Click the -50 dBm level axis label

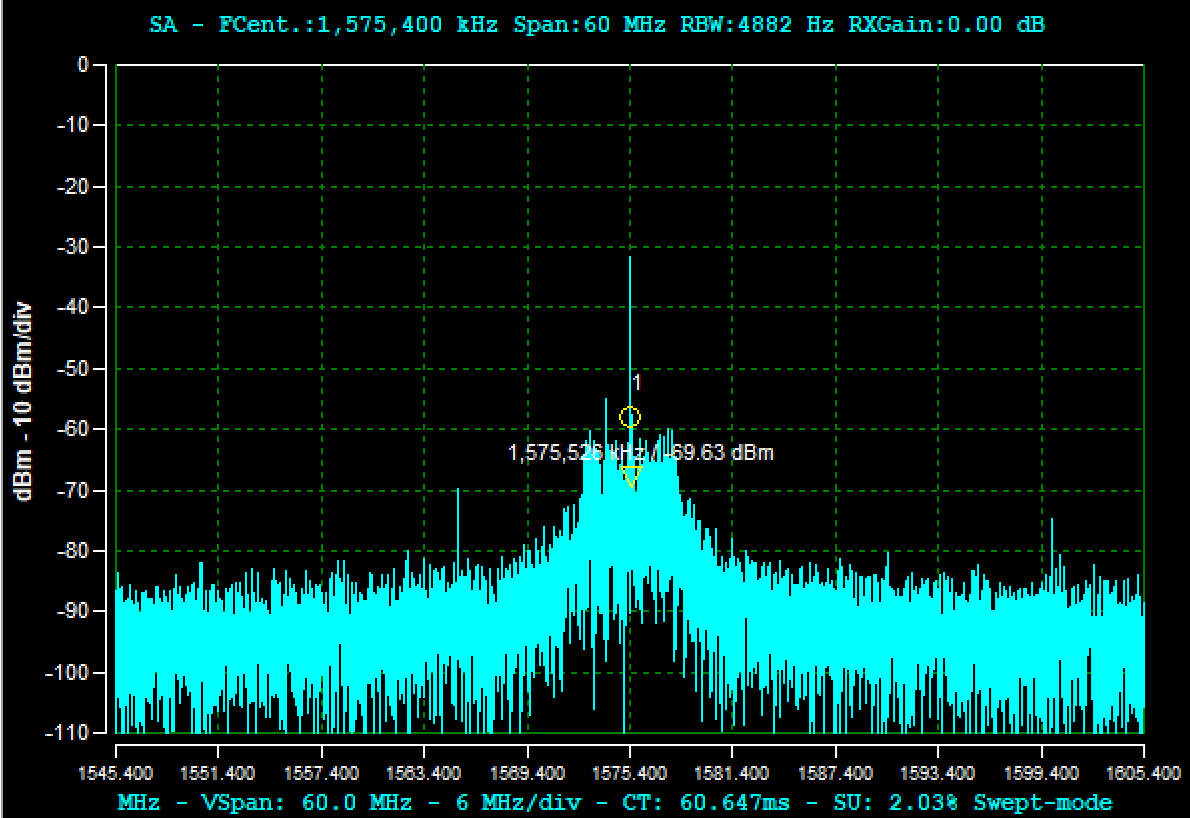74,369
